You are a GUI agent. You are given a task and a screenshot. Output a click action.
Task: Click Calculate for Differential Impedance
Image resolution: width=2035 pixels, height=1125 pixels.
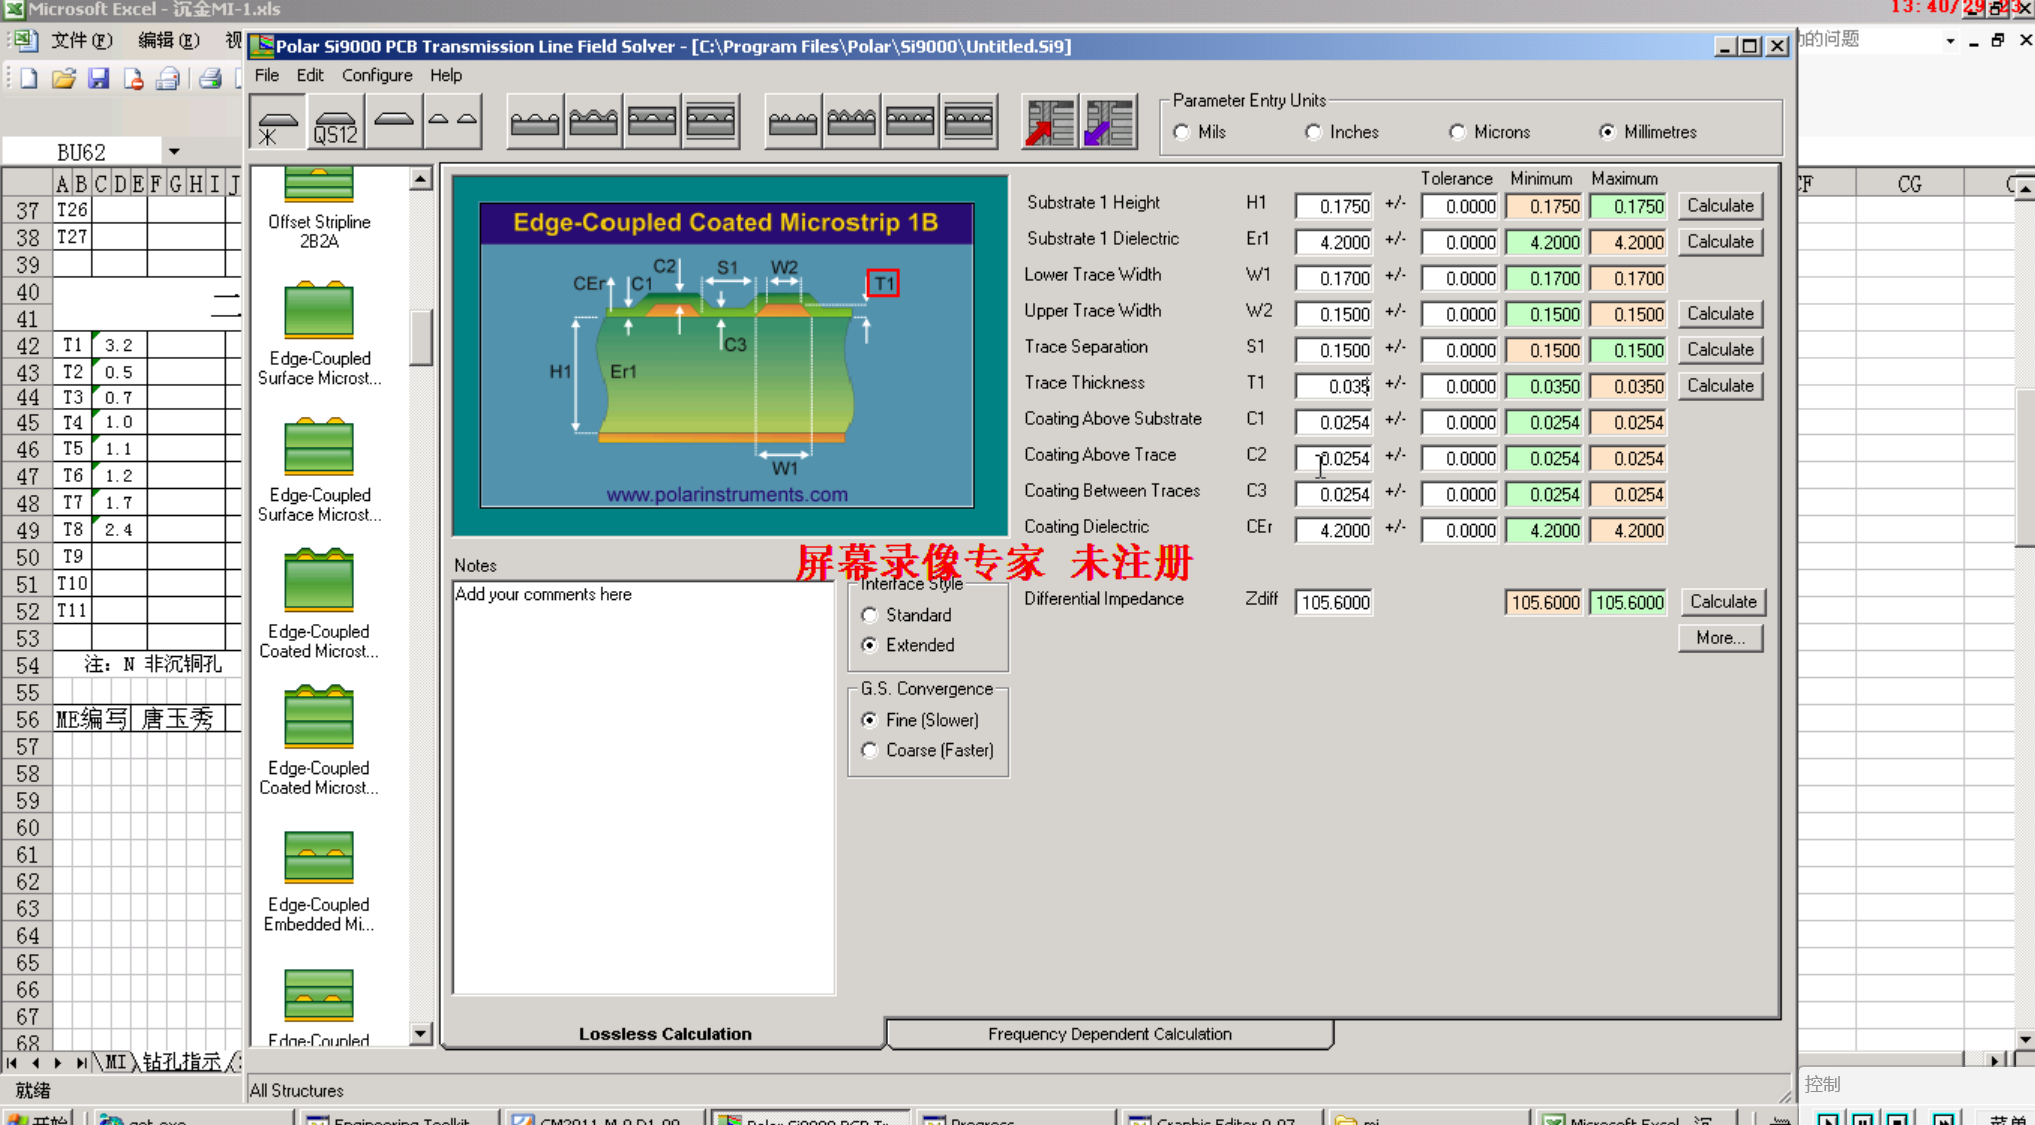click(x=1723, y=601)
